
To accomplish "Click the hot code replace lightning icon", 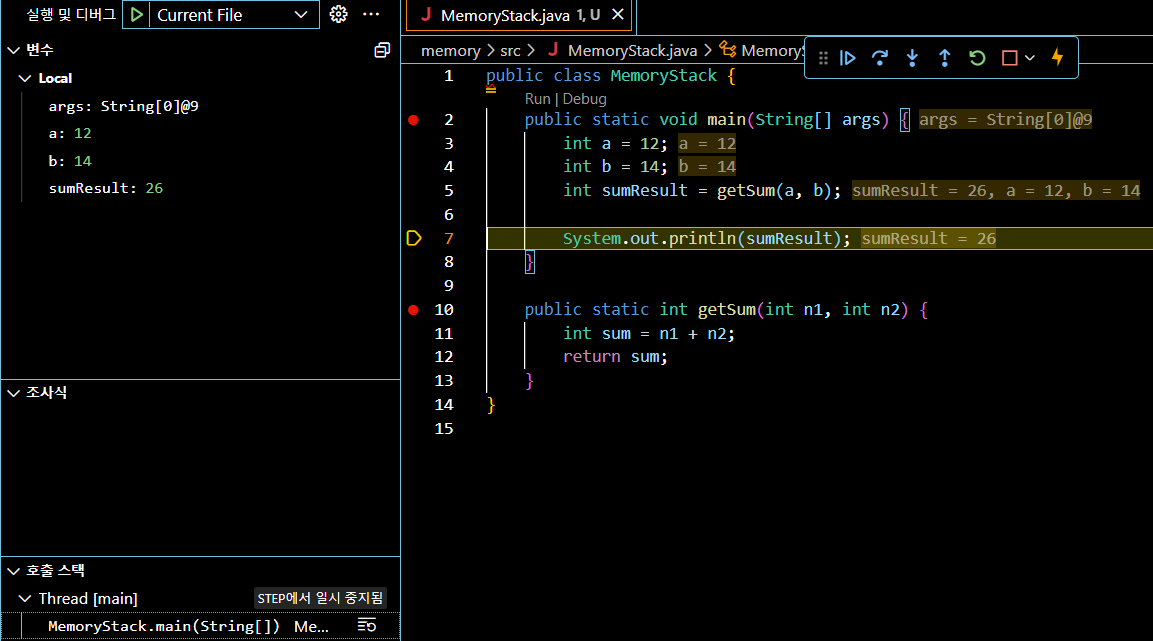I will pyautogui.click(x=1057, y=57).
